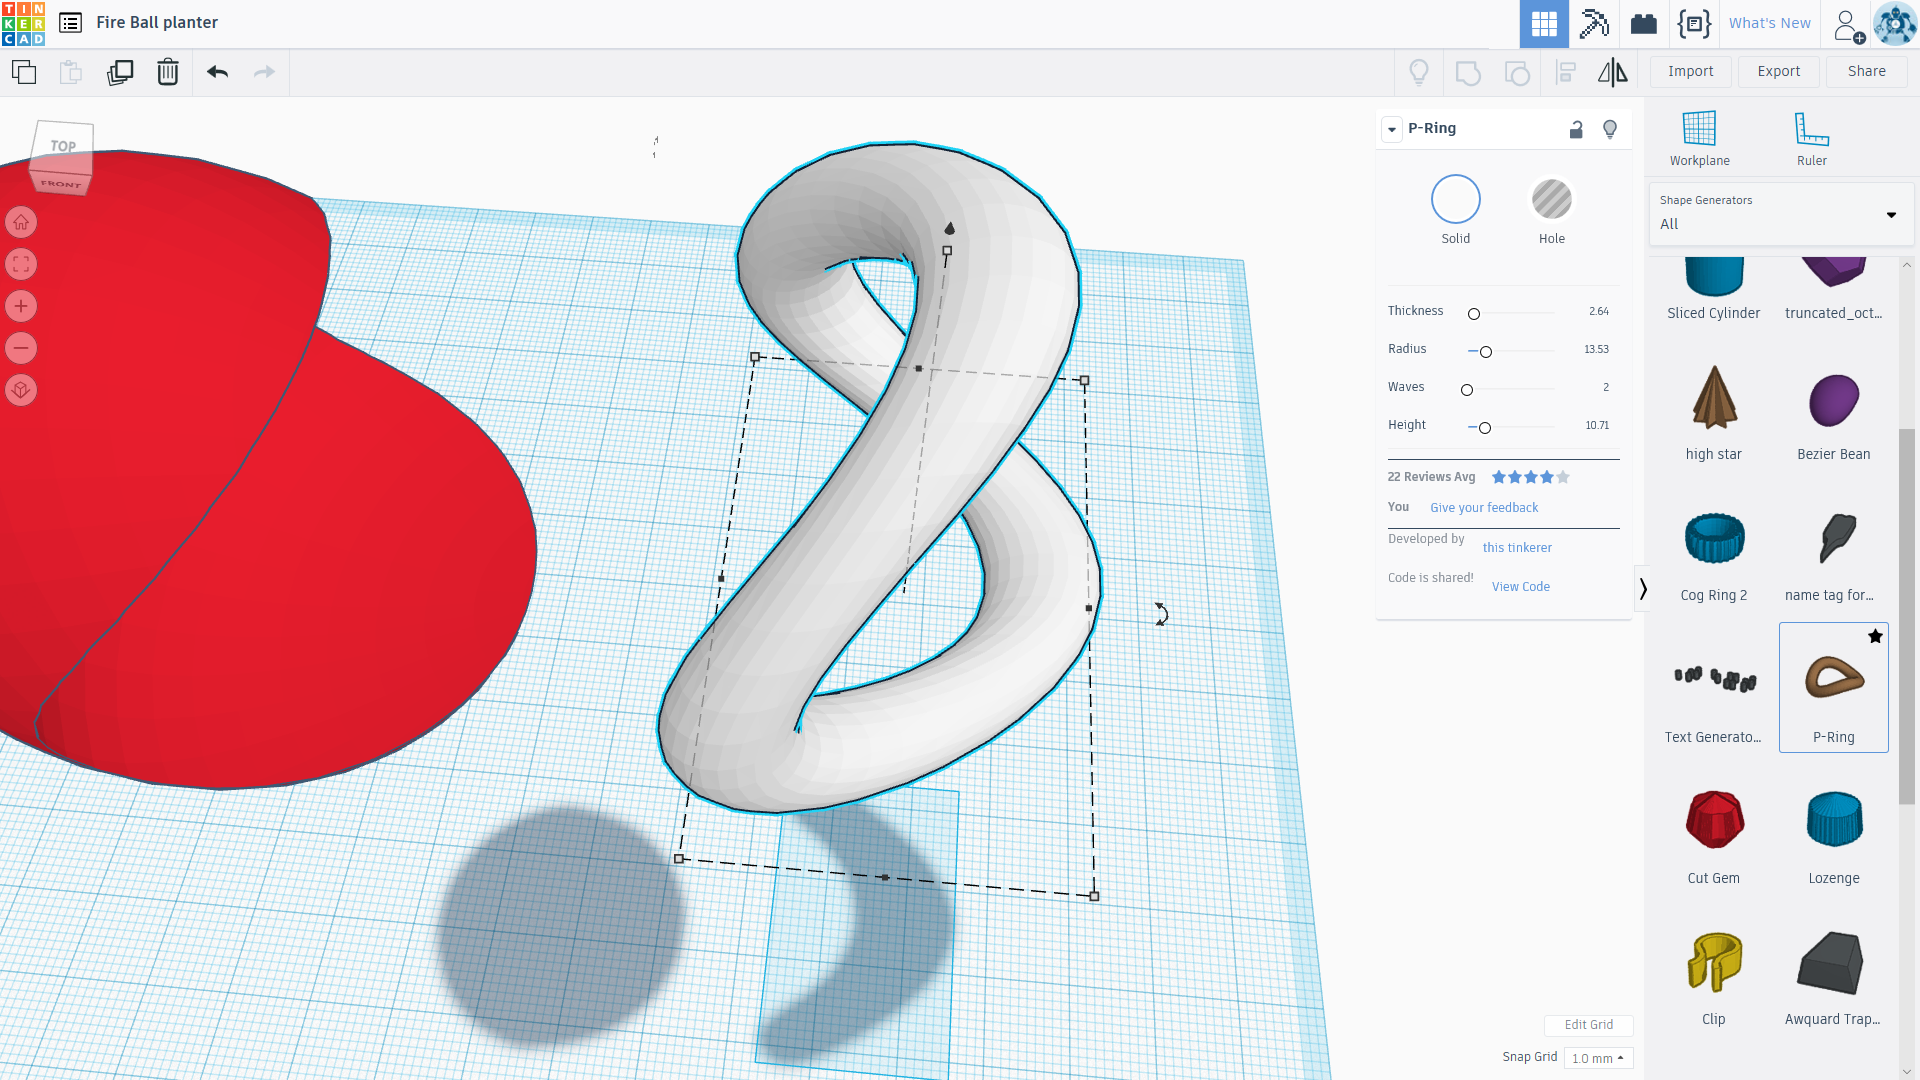Click the Export button
Screen dimensions: 1920x1080
pyautogui.click(x=1778, y=72)
